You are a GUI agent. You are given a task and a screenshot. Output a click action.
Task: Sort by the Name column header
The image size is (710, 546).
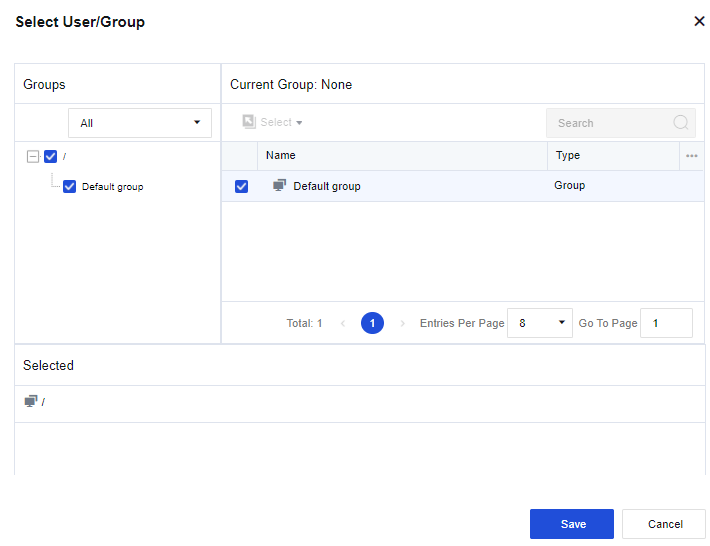click(x=281, y=156)
